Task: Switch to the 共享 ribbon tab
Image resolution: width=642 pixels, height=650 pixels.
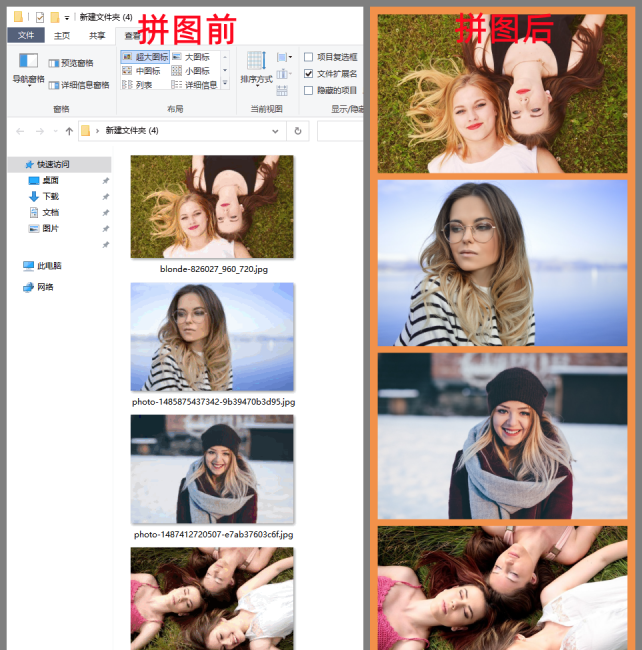Action: (x=97, y=36)
